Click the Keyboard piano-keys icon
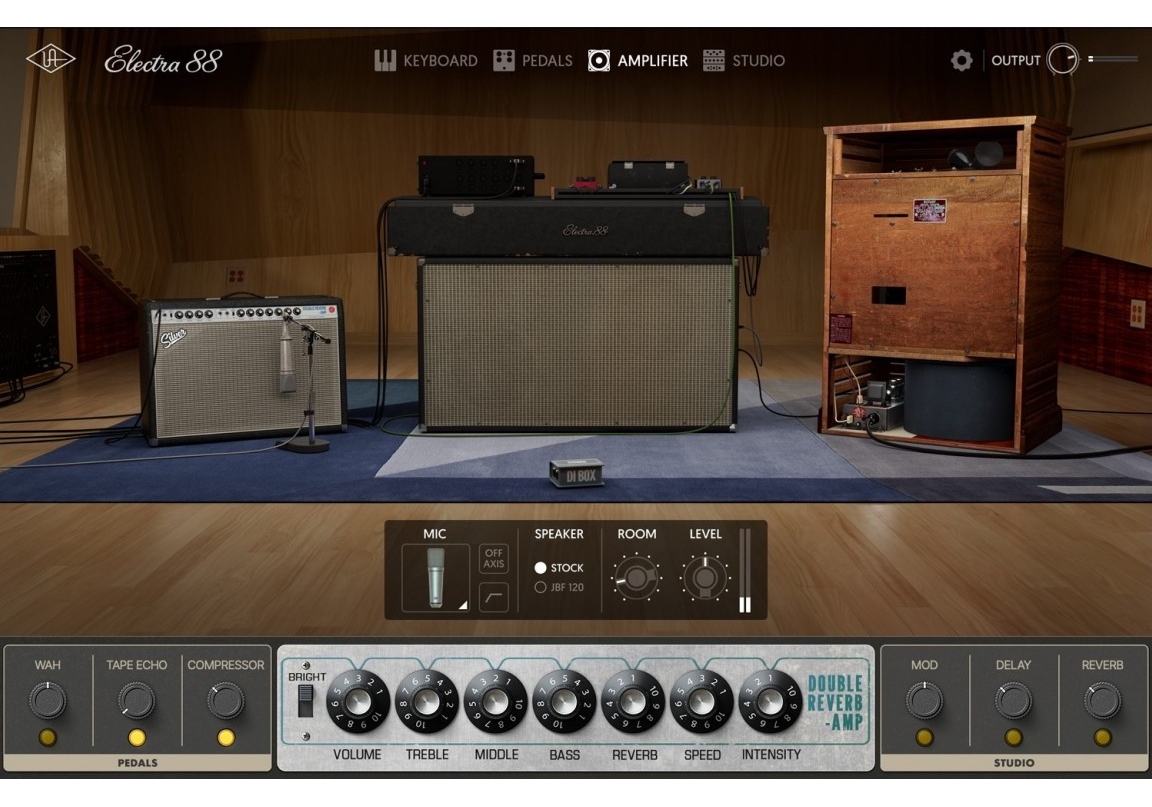 click(x=385, y=60)
